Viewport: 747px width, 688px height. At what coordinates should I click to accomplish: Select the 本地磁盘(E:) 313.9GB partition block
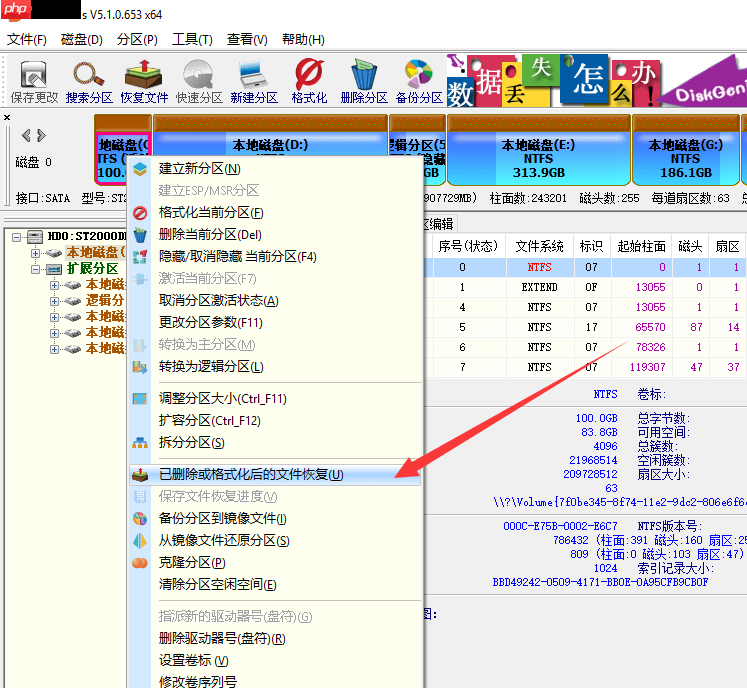(538, 158)
